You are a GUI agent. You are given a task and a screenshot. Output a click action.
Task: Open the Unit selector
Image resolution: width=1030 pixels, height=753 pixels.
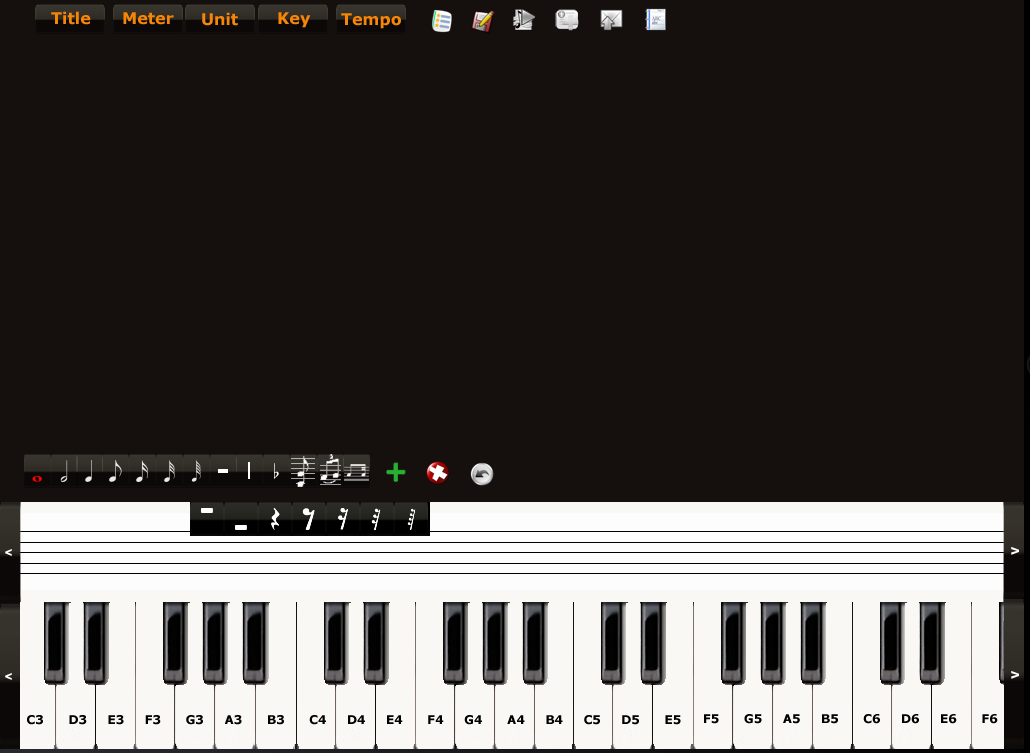(219, 18)
